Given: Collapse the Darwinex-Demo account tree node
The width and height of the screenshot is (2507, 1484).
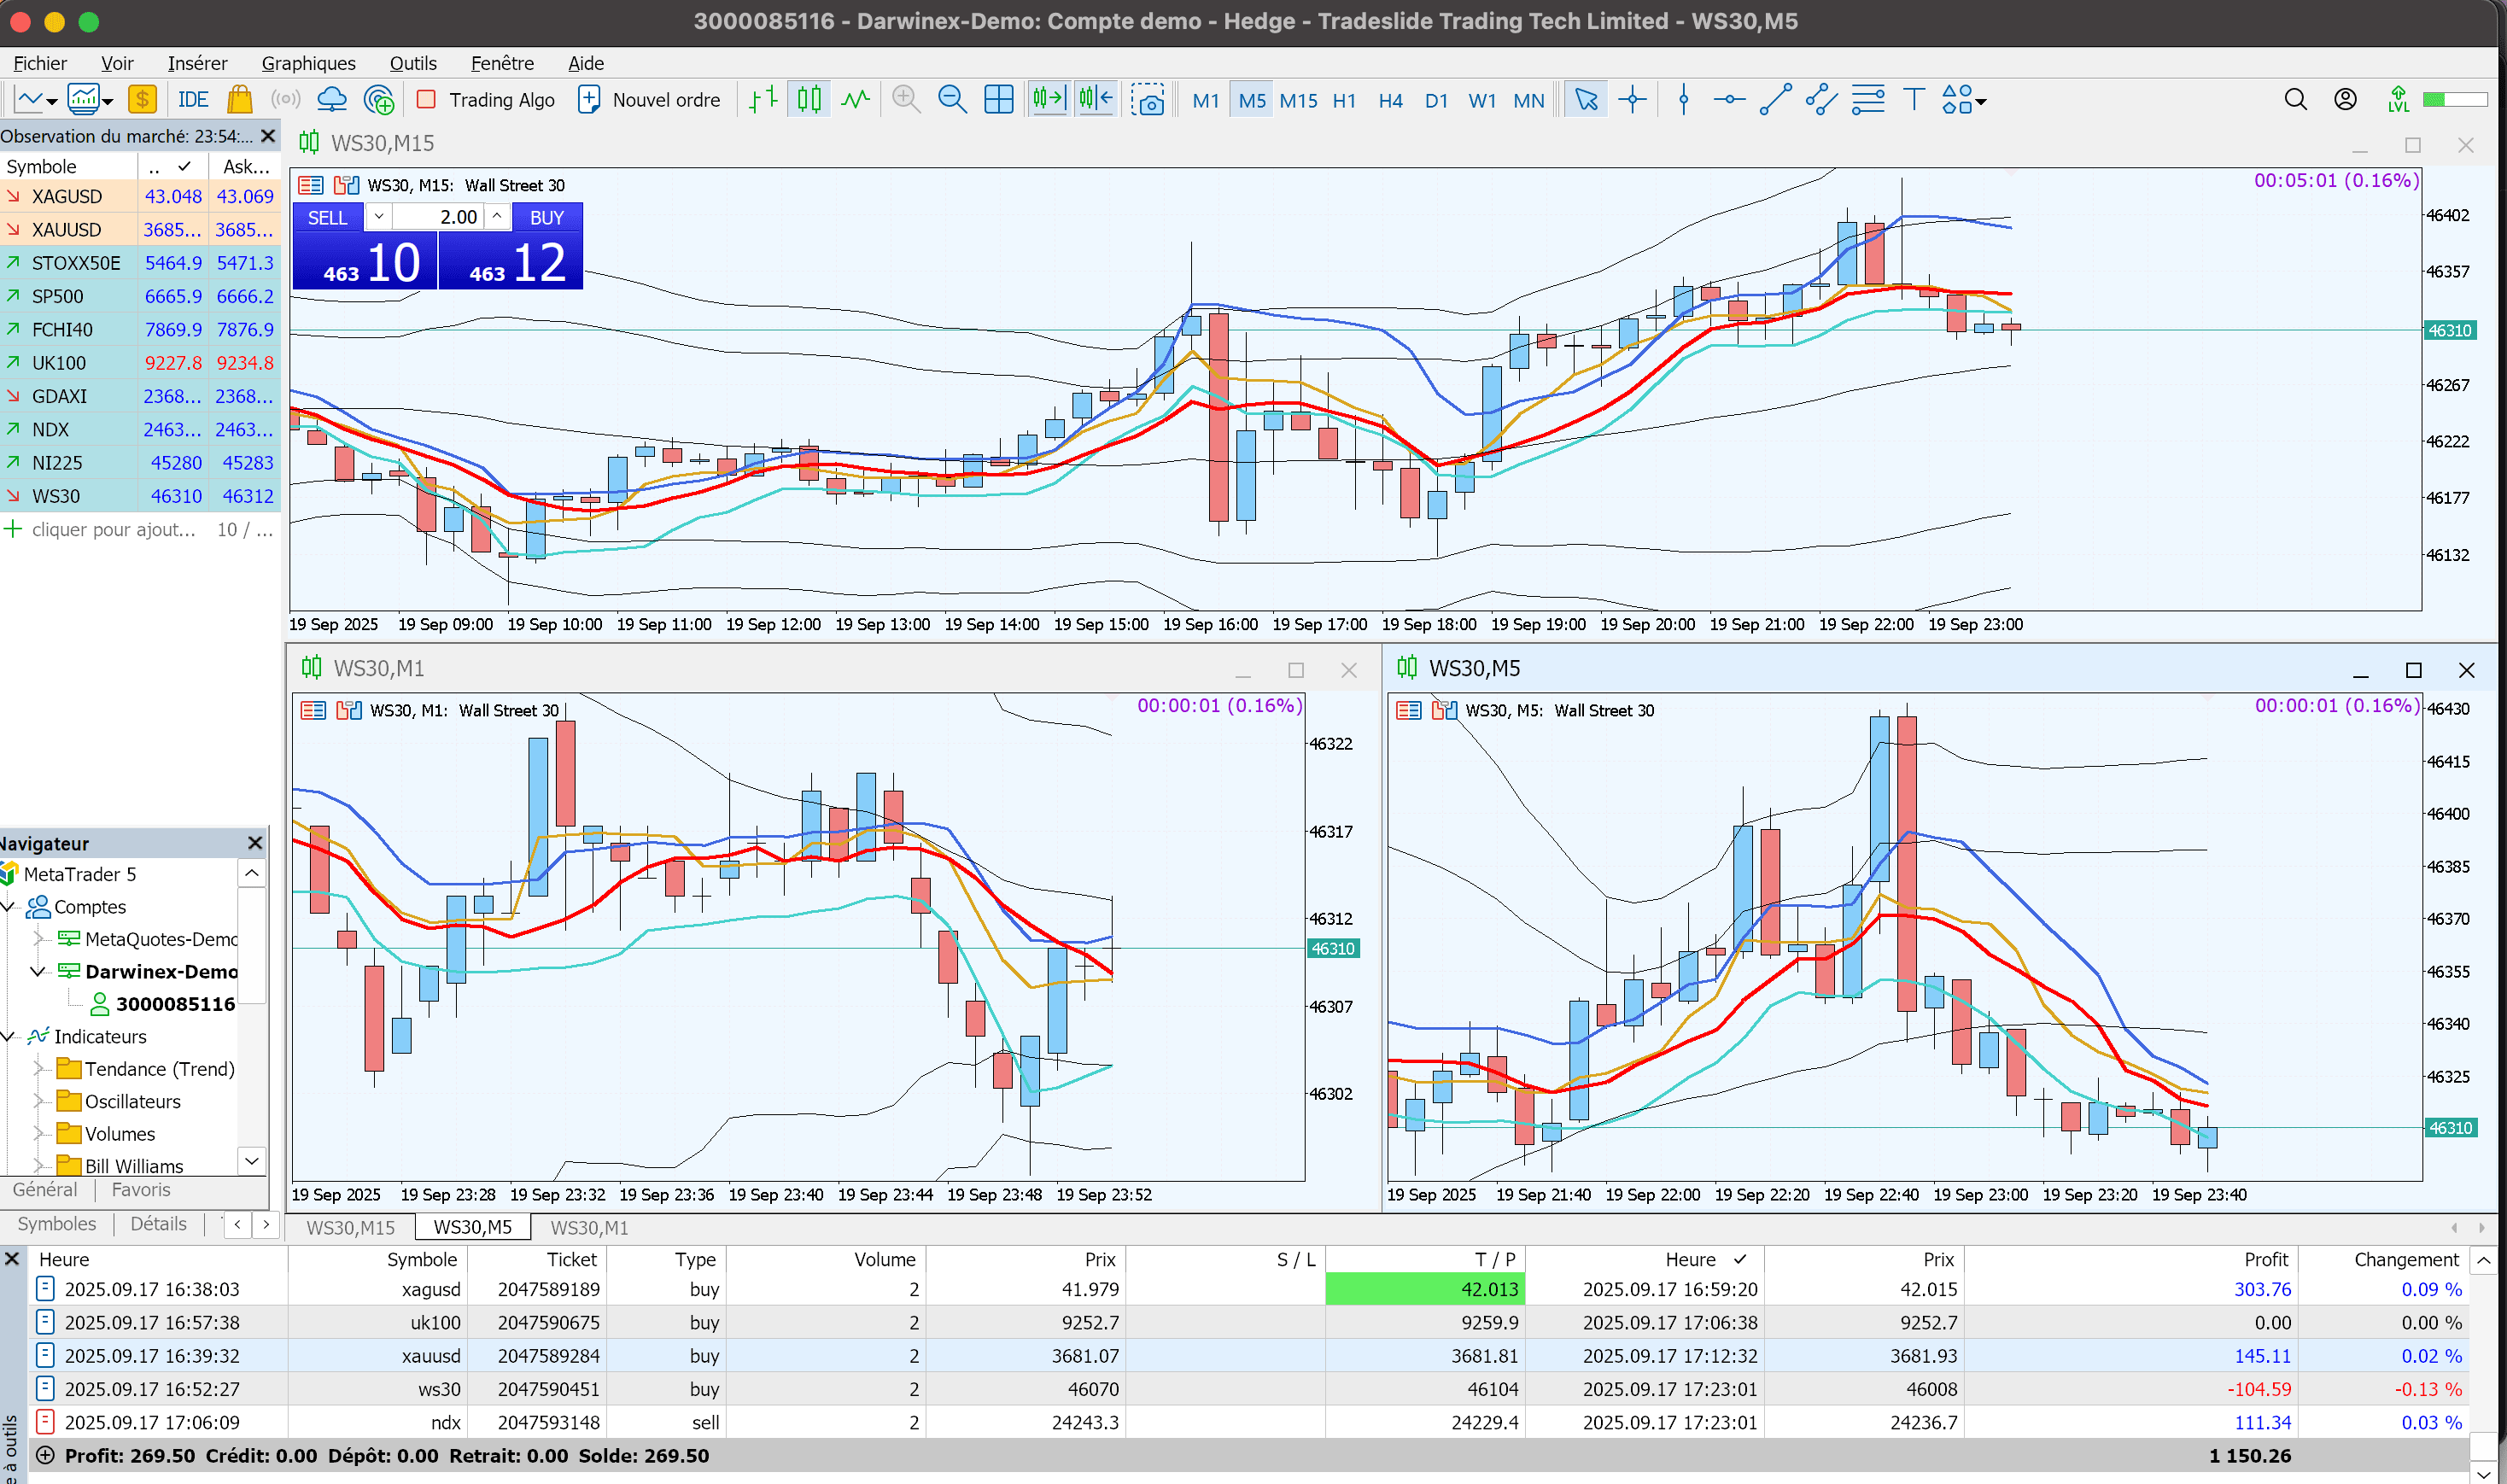Looking at the screenshot, I should (38, 972).
